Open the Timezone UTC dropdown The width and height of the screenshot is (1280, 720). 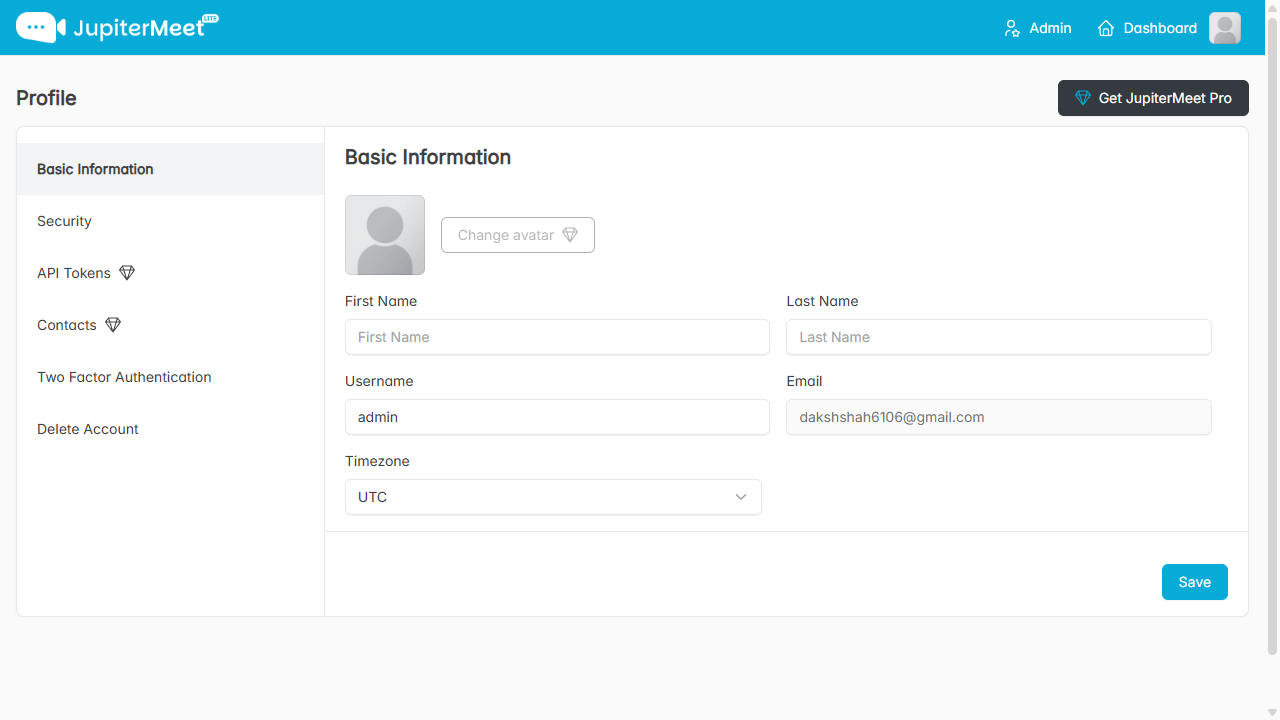tap(553, 497)
